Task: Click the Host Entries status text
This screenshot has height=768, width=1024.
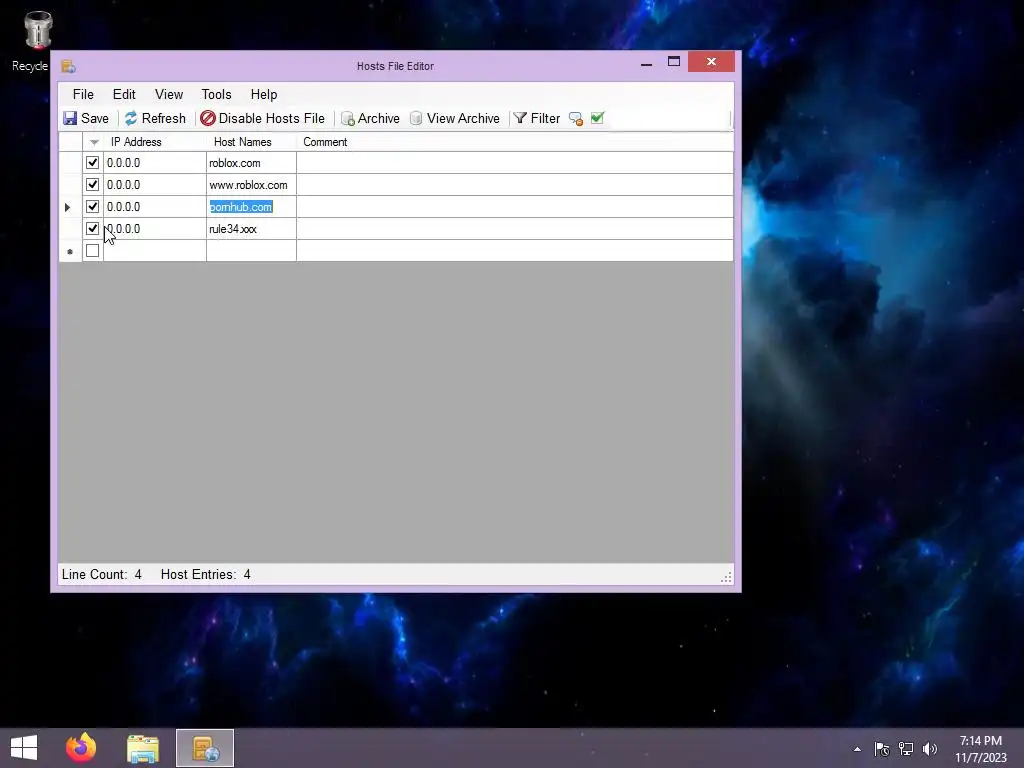Action: [x=206, y=575]
